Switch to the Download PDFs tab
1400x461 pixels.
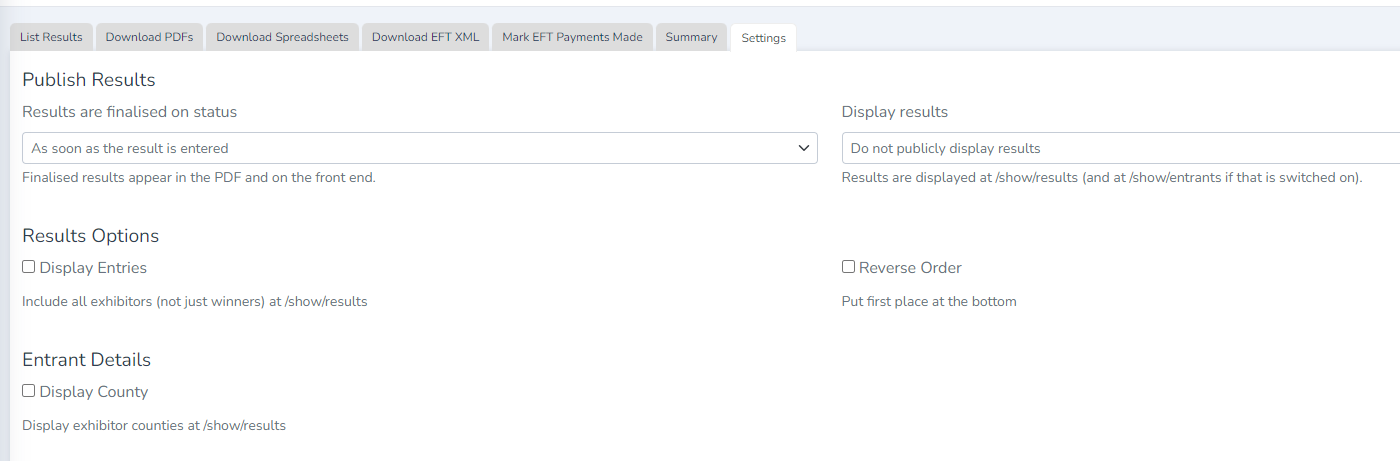(x=149, y=37)
